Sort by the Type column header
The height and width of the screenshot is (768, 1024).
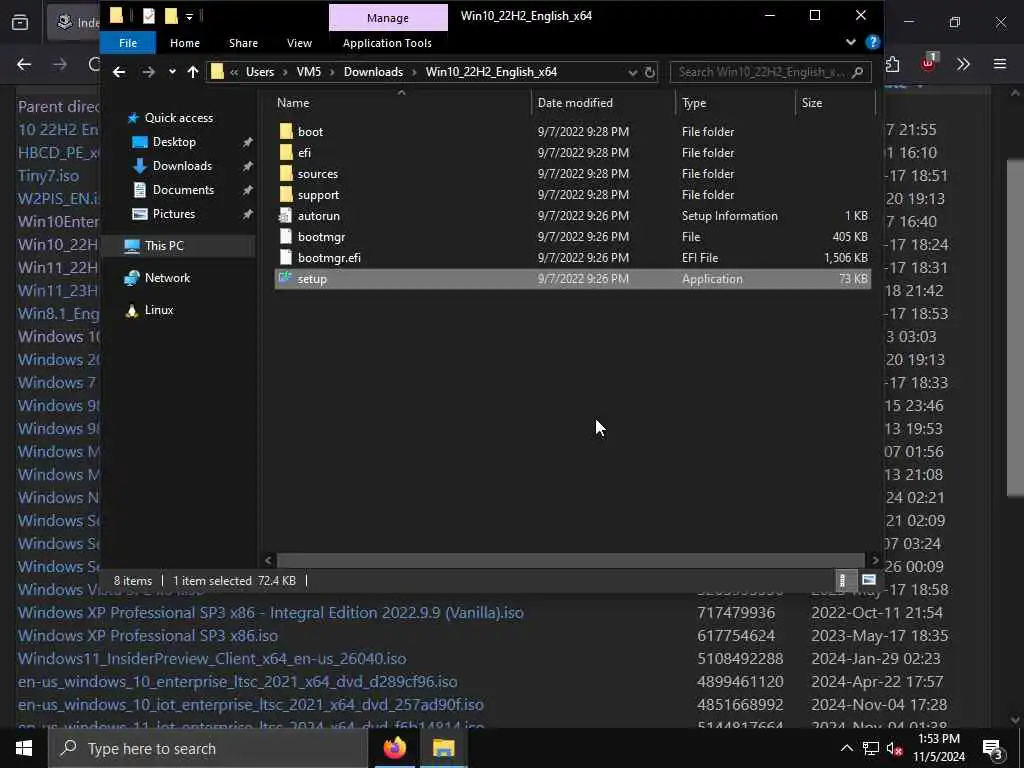(694, 103)
